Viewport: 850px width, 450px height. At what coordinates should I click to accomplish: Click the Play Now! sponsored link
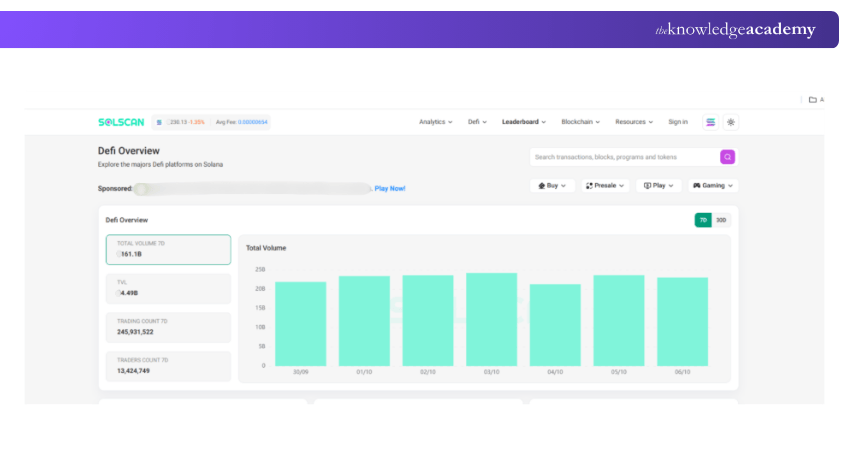click(390, 189)
